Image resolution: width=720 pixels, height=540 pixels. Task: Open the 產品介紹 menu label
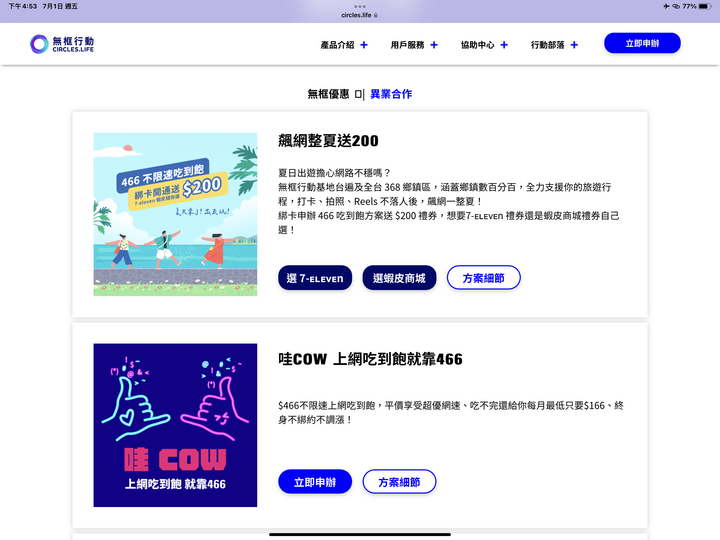coord(338,45)
